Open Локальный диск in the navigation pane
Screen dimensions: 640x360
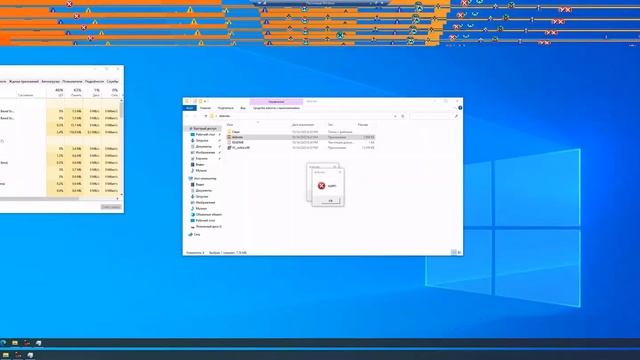[x=209, y=227]
